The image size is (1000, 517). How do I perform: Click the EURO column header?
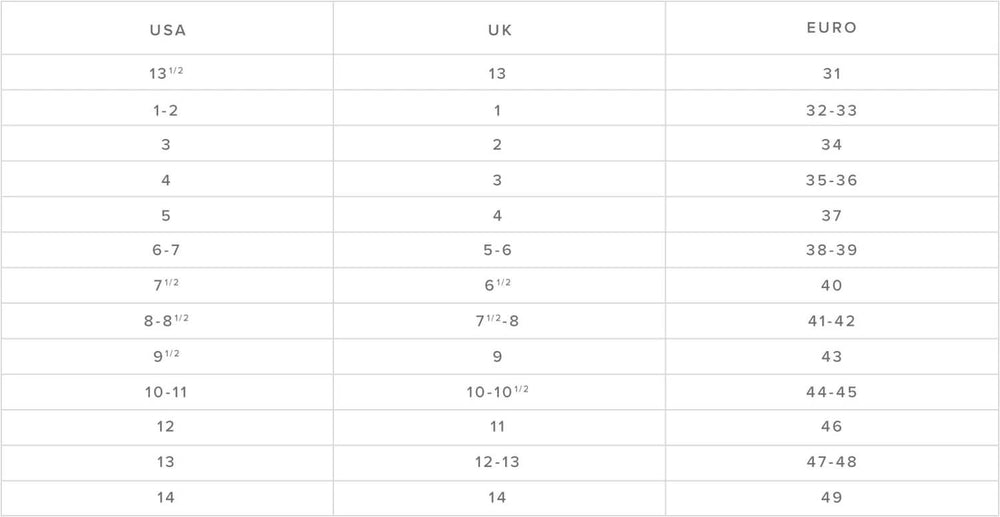831,28
